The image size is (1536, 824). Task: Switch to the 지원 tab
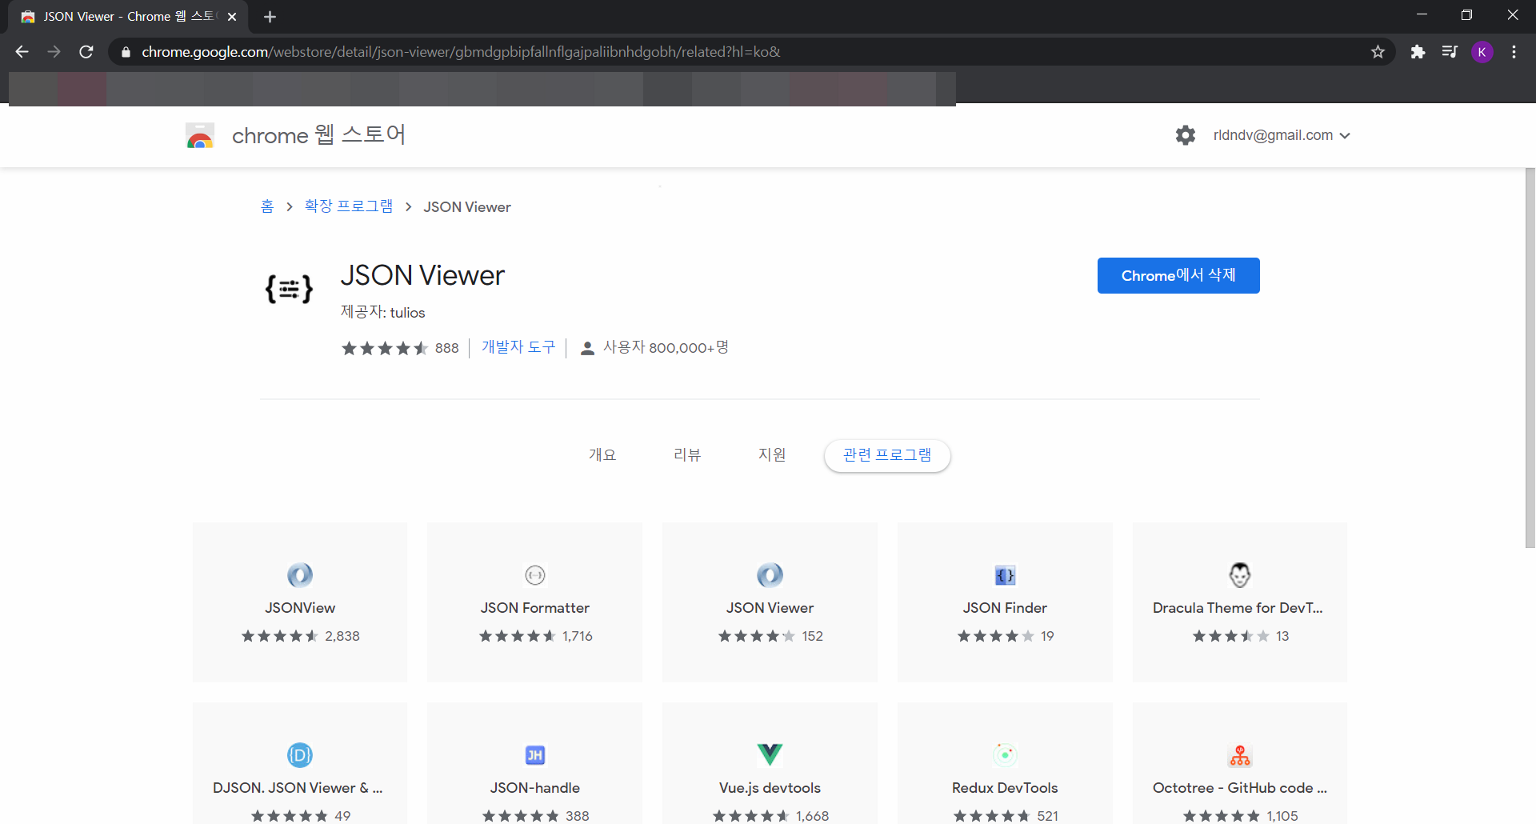click(x=772, y=455)
